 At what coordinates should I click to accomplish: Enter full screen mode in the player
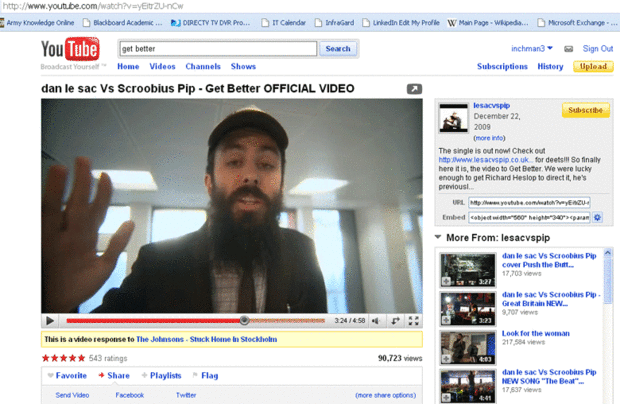click(414, 321)
